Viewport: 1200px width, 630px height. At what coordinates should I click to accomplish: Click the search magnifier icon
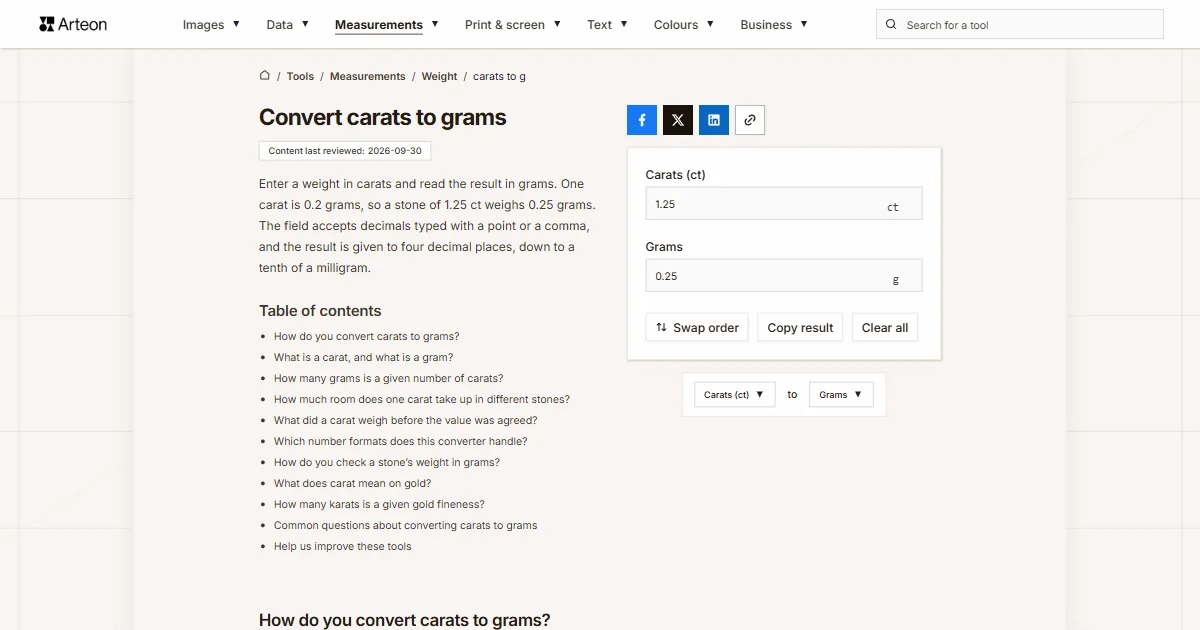tap(892, 25)
